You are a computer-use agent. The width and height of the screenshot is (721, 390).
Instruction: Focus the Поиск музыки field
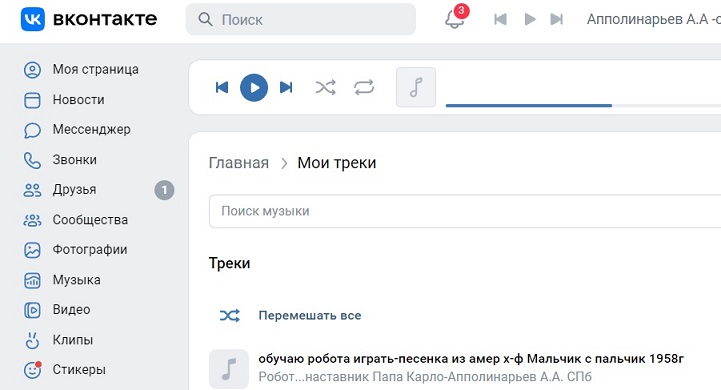point(465,211)
